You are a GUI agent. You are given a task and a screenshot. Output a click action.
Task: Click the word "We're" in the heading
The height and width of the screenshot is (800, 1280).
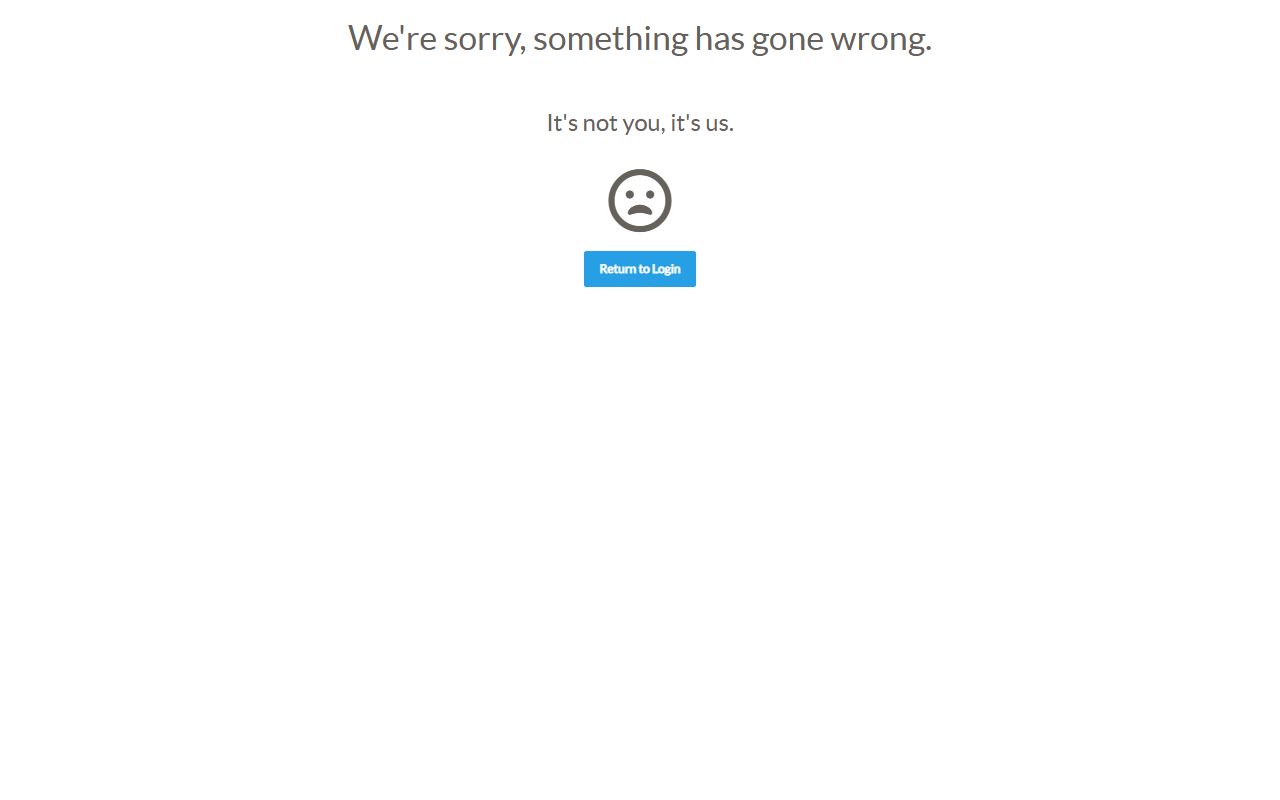(392, 38)
